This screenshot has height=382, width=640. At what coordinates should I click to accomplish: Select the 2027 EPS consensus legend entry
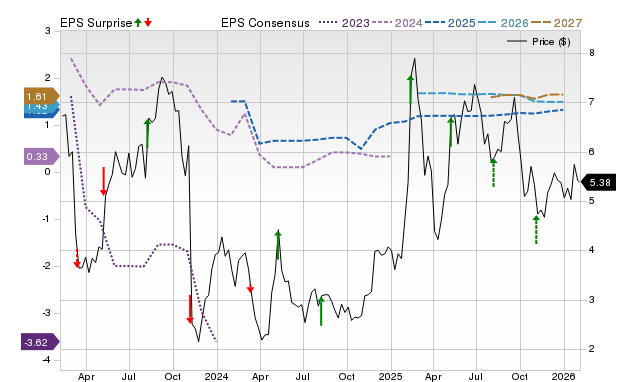[x=556, y=23]
